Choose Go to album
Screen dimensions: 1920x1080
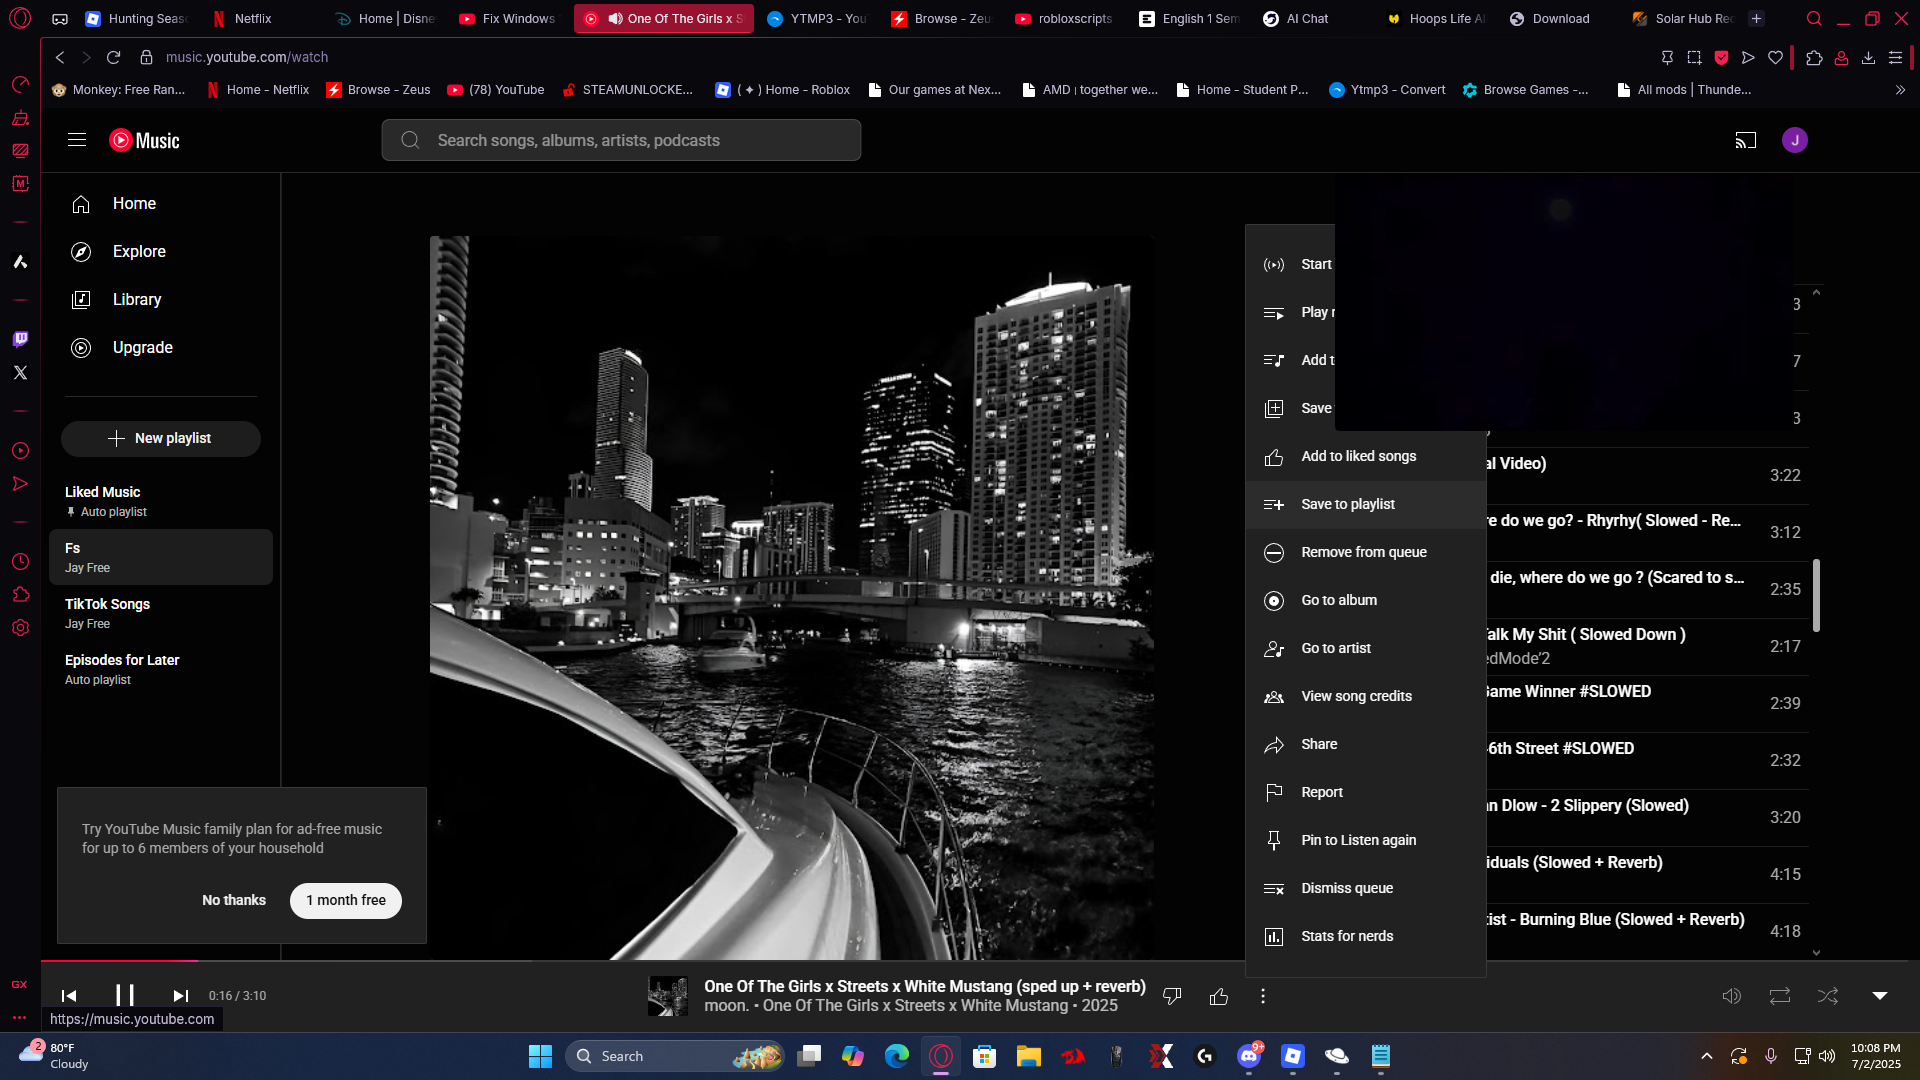(1366, 601)
